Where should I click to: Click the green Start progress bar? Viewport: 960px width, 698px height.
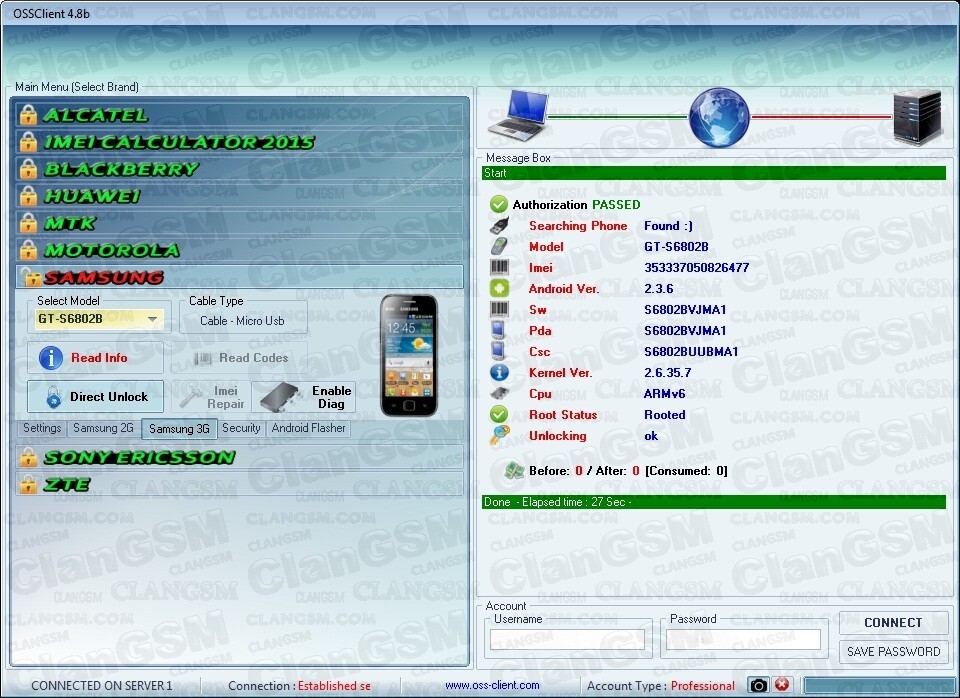coord(714,173)
